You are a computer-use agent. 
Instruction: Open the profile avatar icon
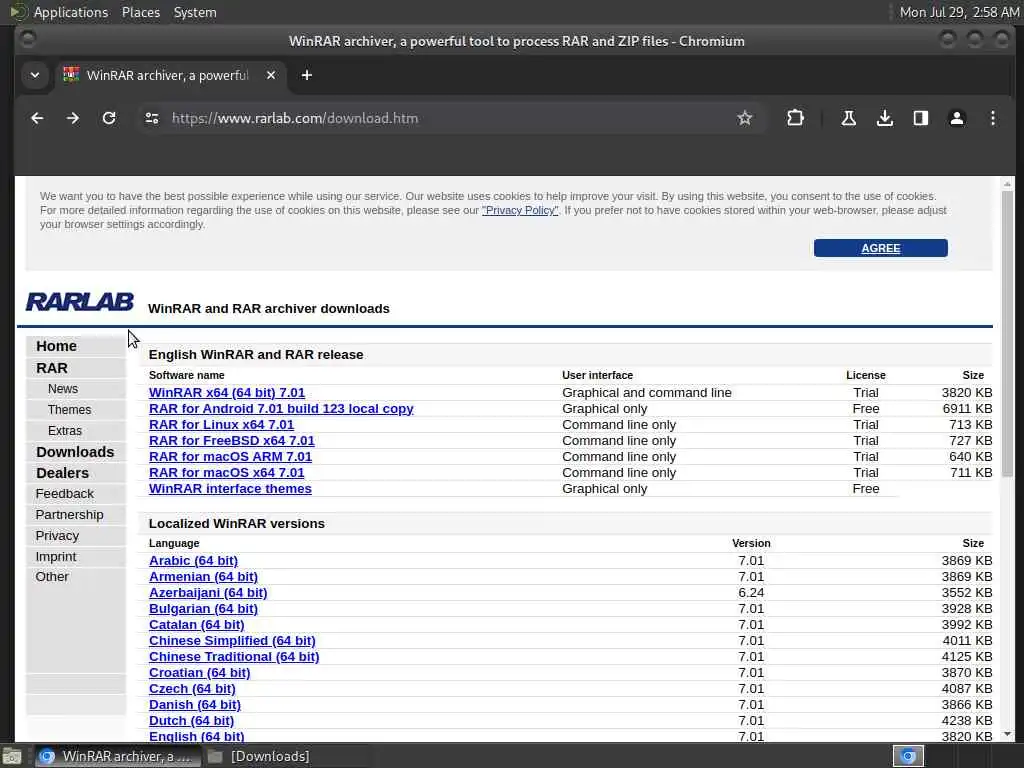(957, 118)
